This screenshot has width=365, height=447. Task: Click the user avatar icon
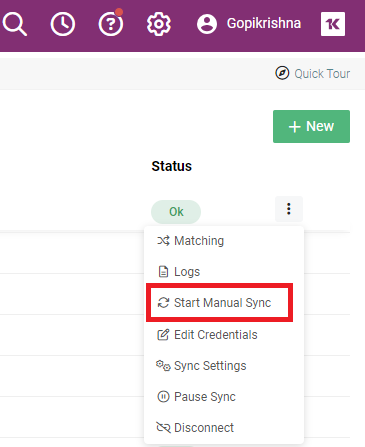click(207, 24)
